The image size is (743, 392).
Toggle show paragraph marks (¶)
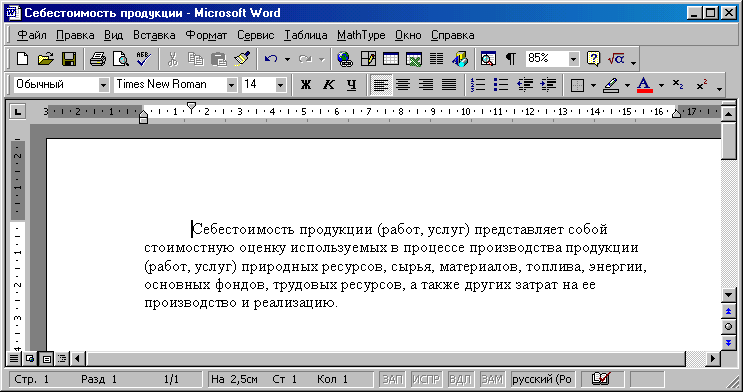(x=511, y=59)
